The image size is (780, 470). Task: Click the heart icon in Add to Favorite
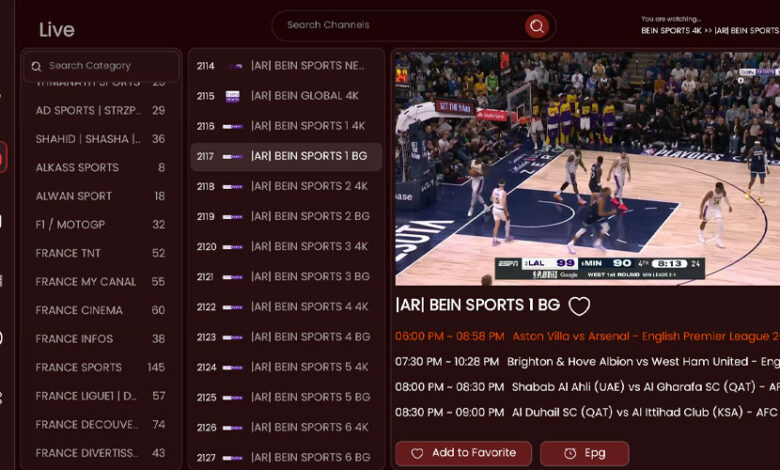click(x=417, y=453)
